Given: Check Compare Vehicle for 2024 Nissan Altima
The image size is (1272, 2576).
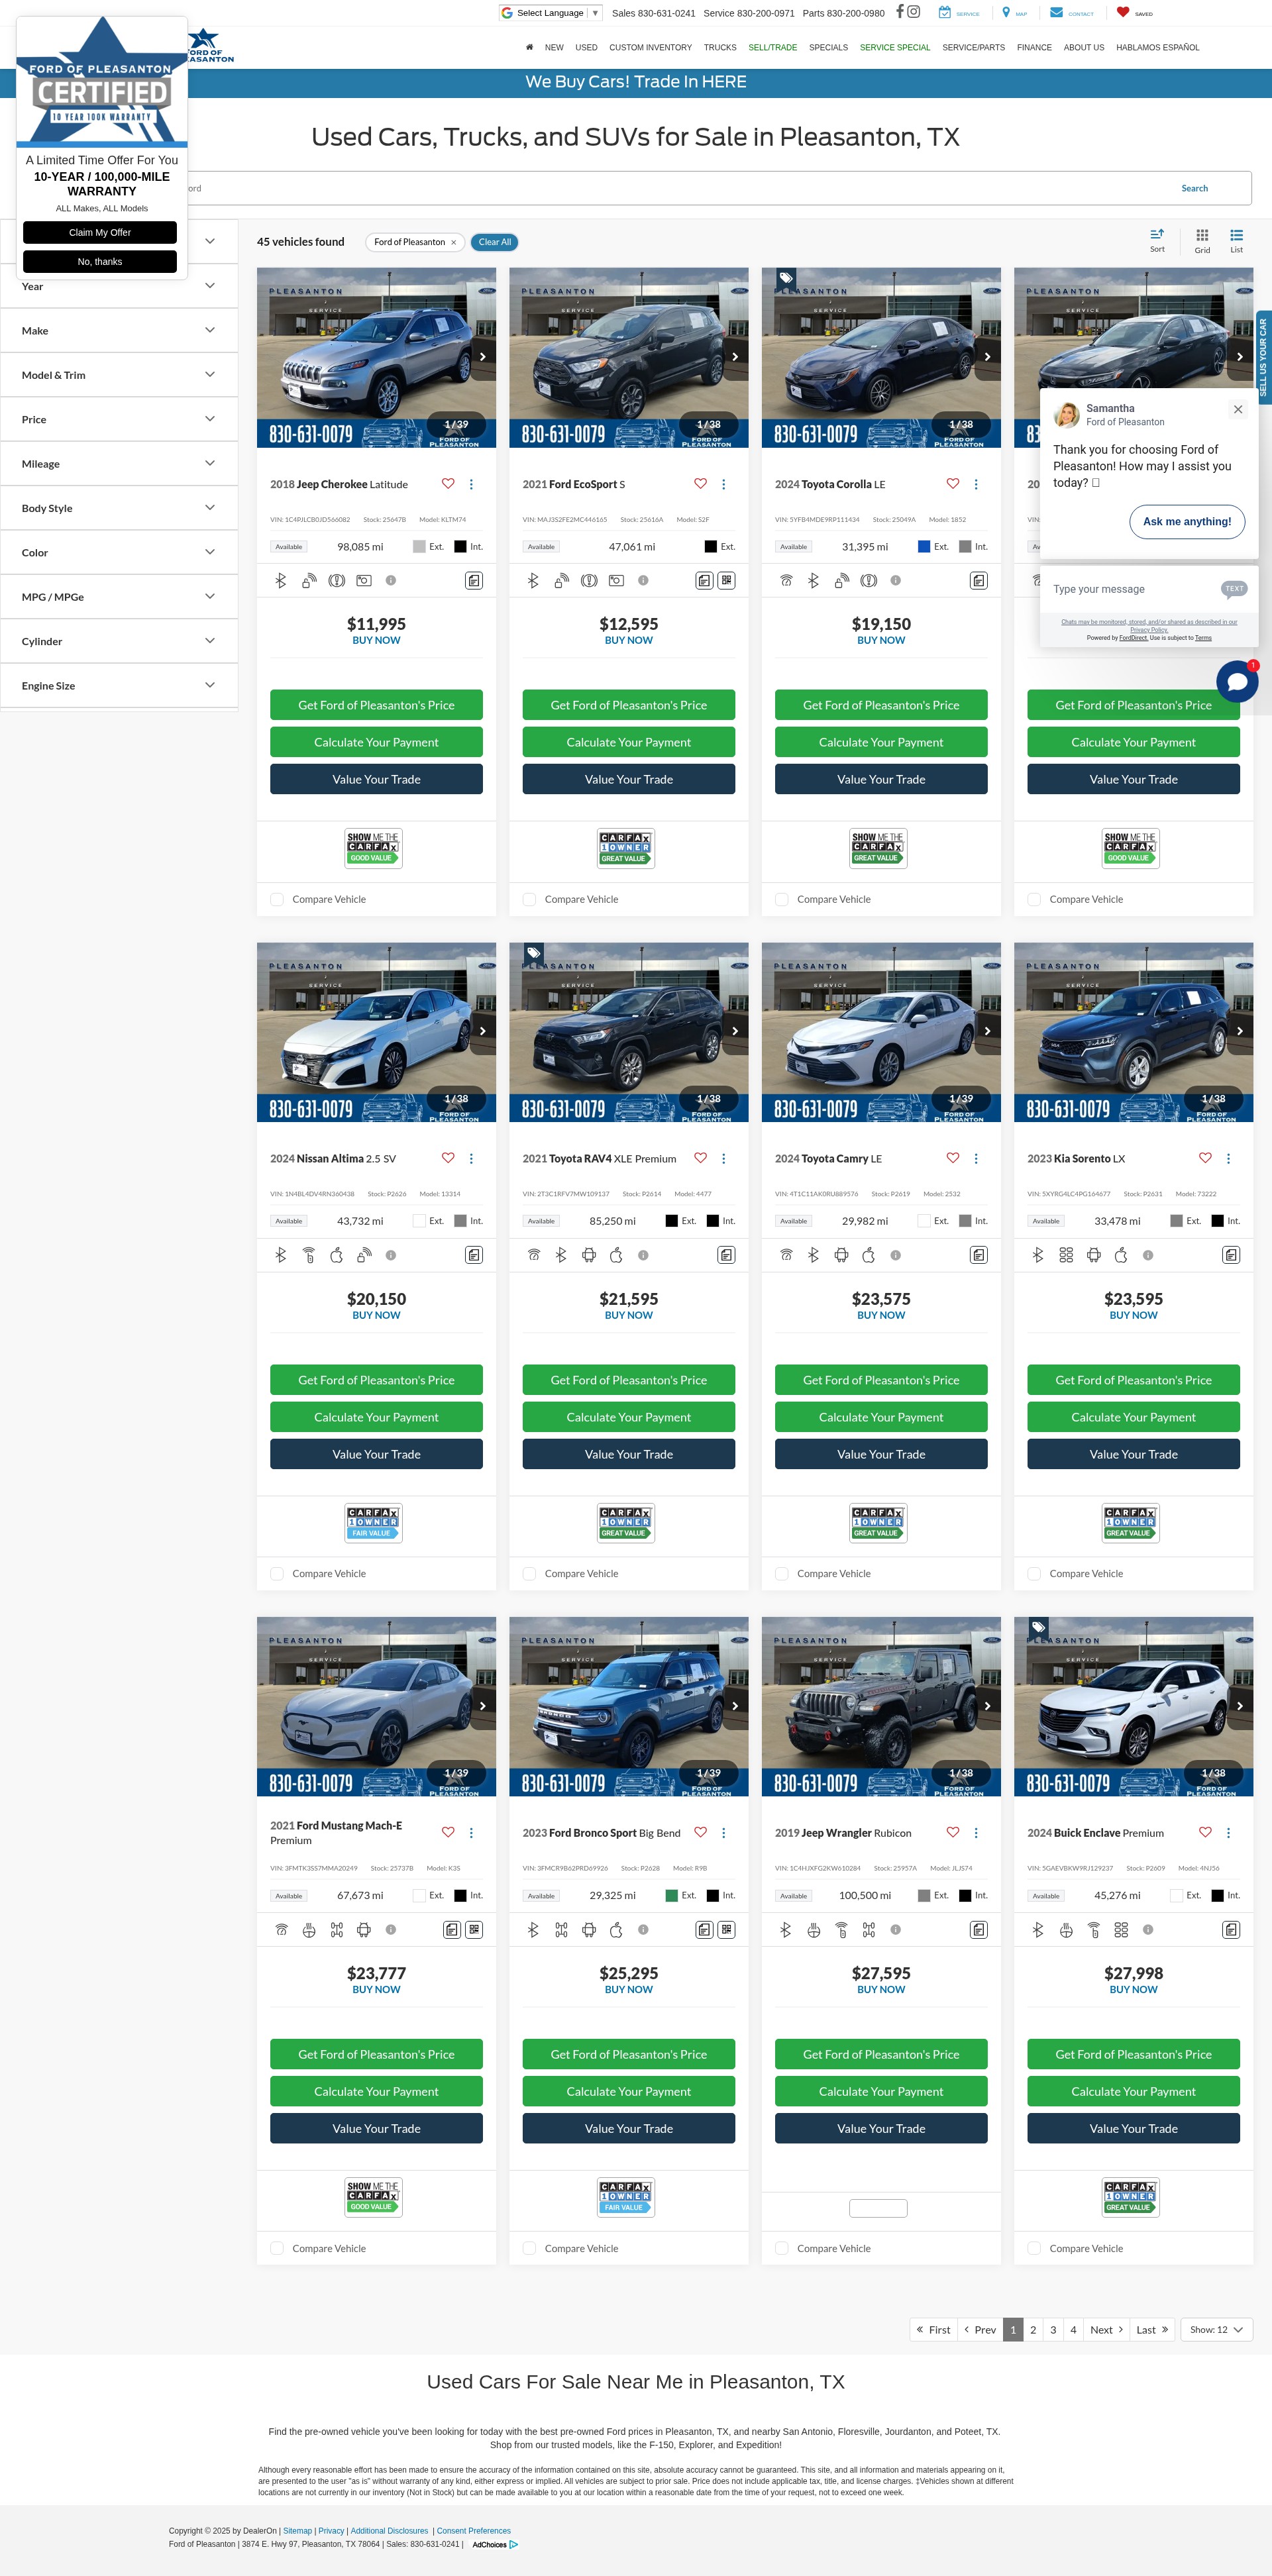Looking at the screenshot, I should click(x=277, y=1573).
